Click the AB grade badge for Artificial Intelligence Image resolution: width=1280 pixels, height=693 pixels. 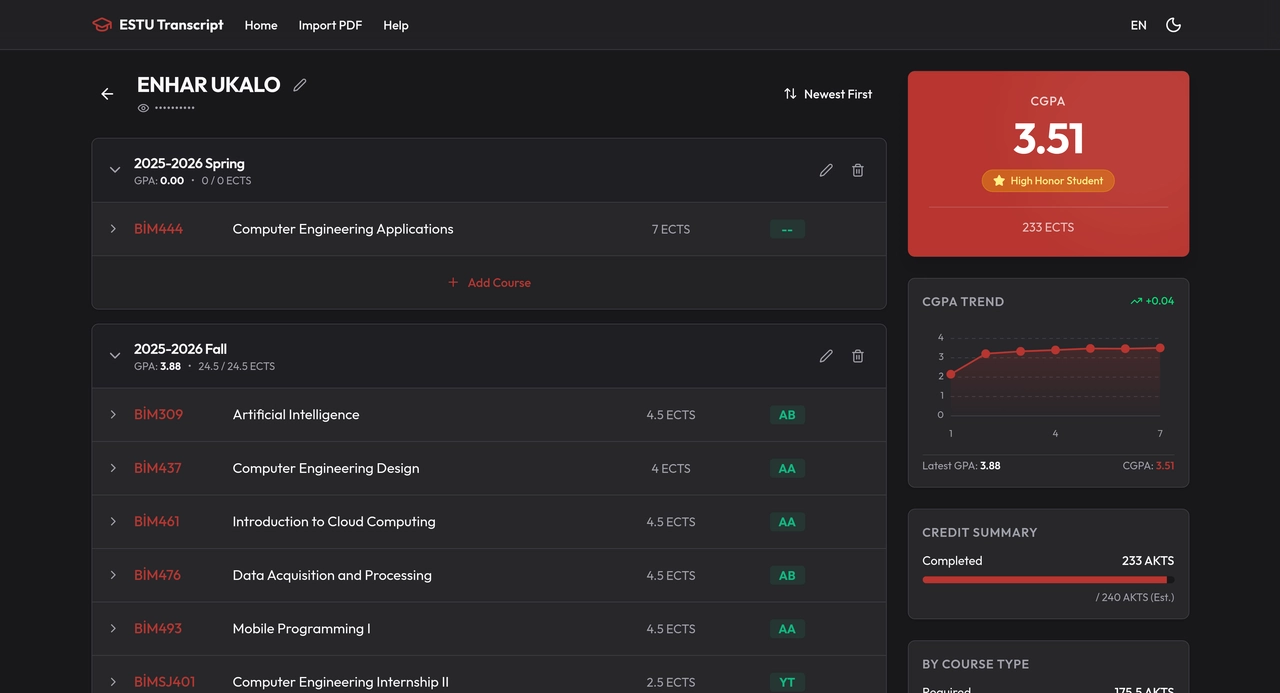pyautogui.click(x=787, y=414)
